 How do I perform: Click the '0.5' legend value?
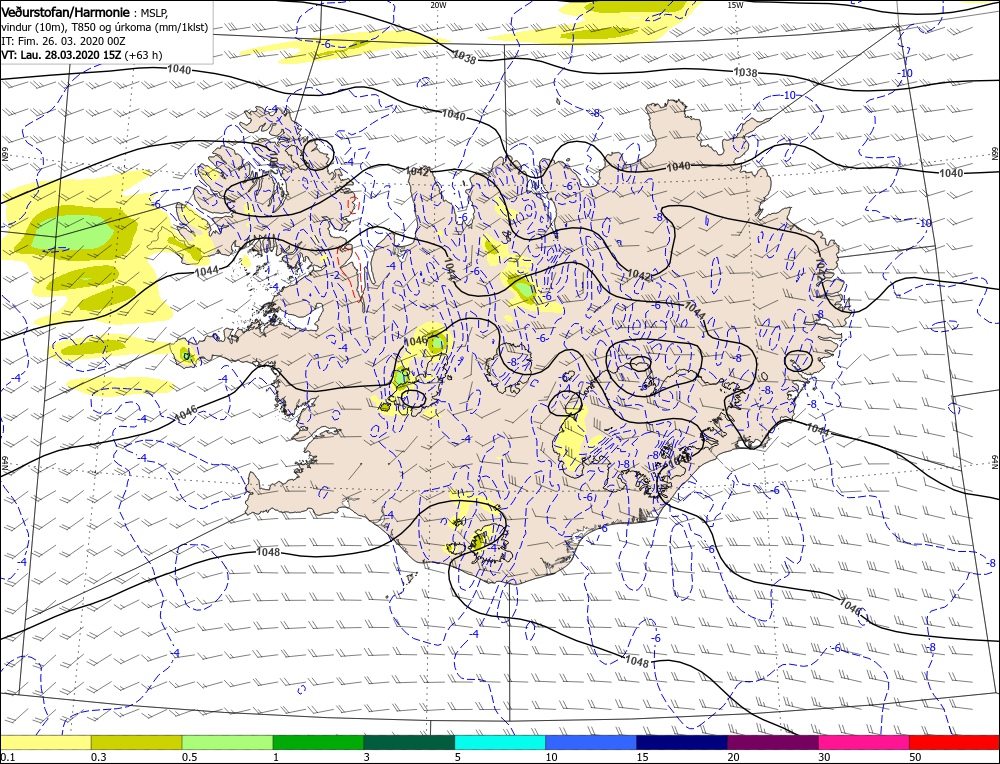[x=189, y=757]
